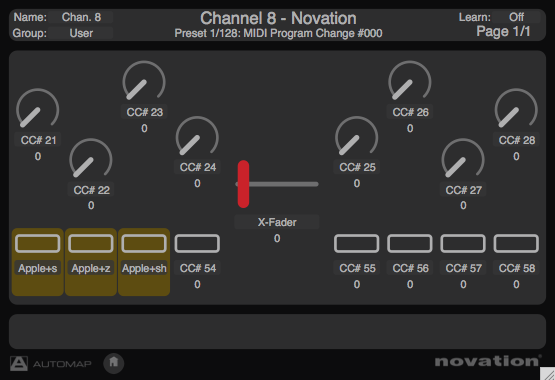Viewport: 555px width, 380px height.
Task: Click the CC# 27 rotary knob
Action: click(463, 159)
